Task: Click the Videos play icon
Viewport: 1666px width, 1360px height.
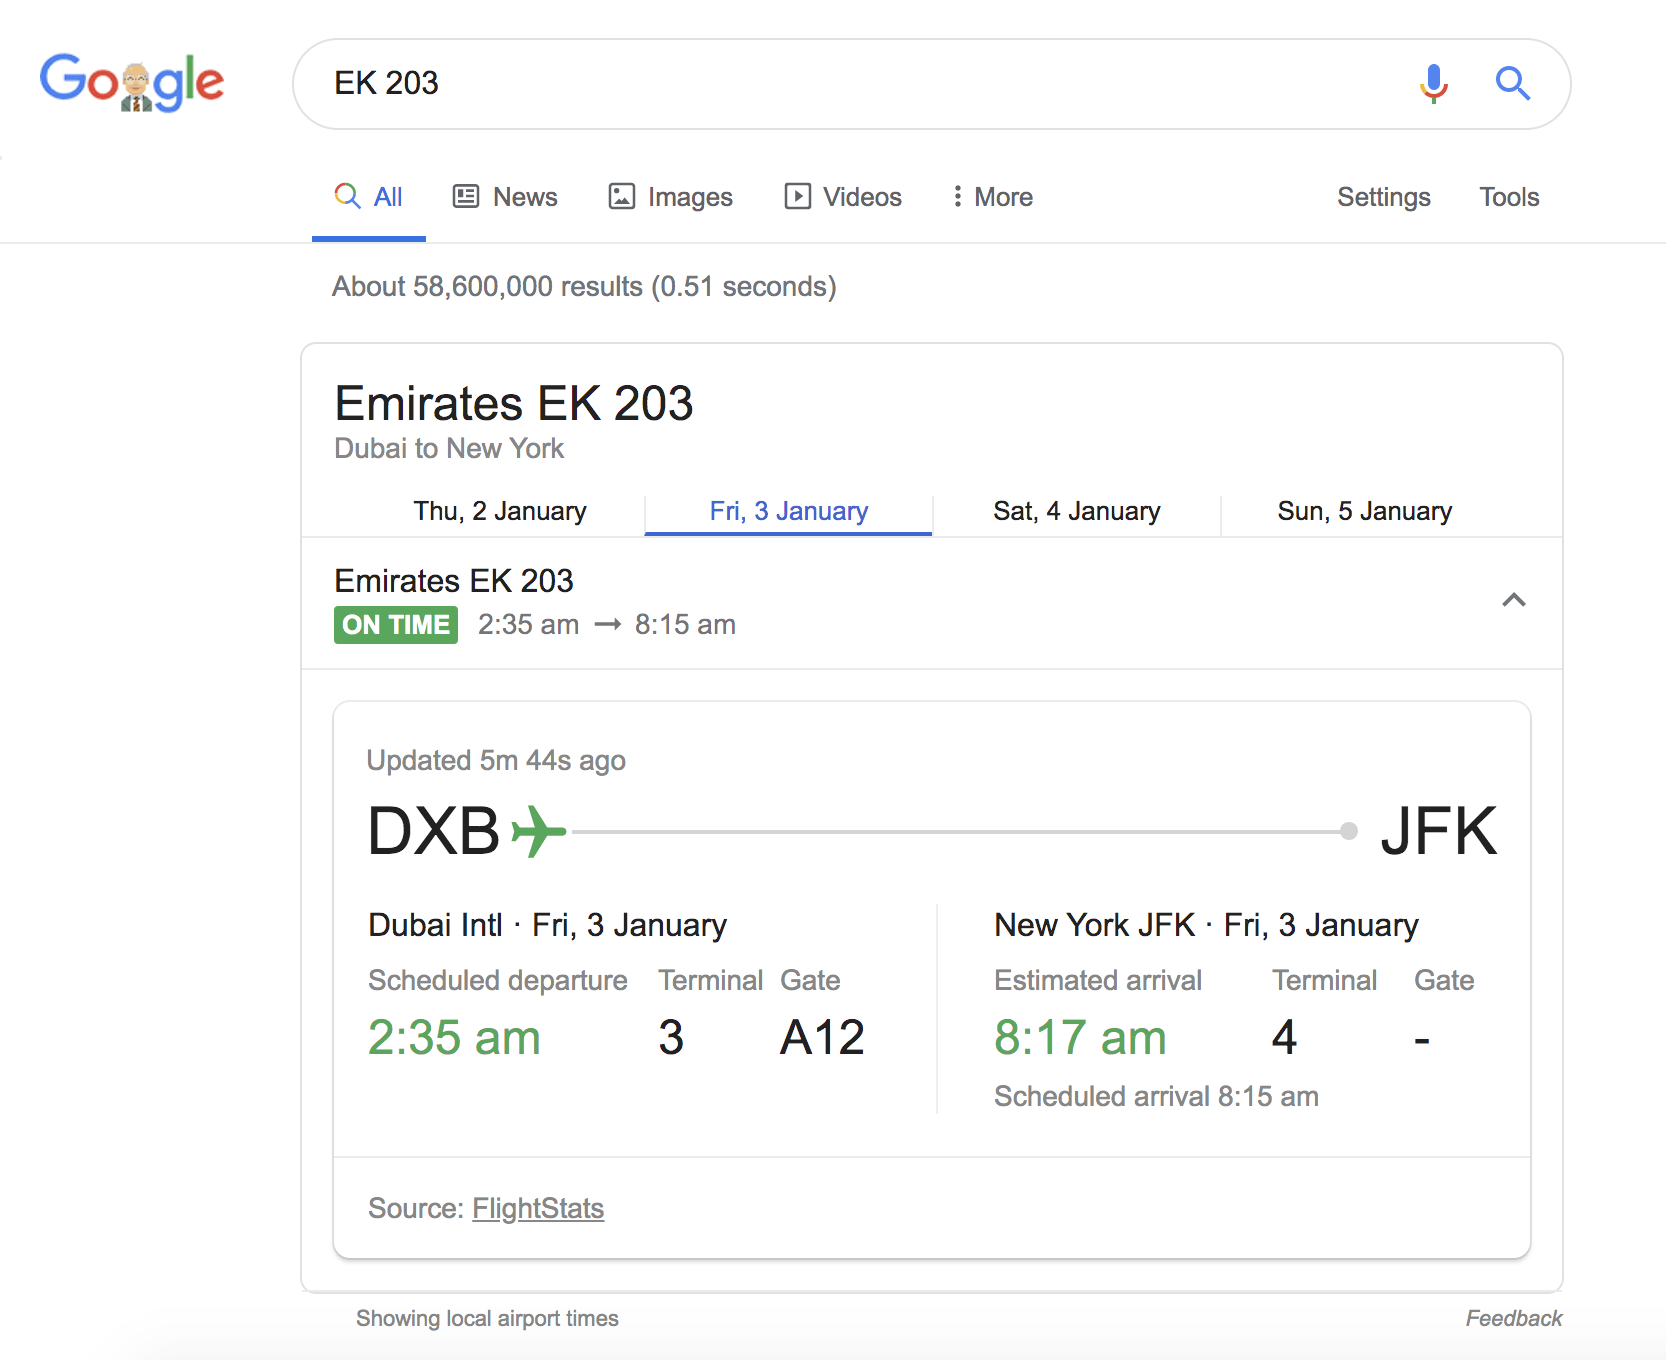Action: coord(797,196)
